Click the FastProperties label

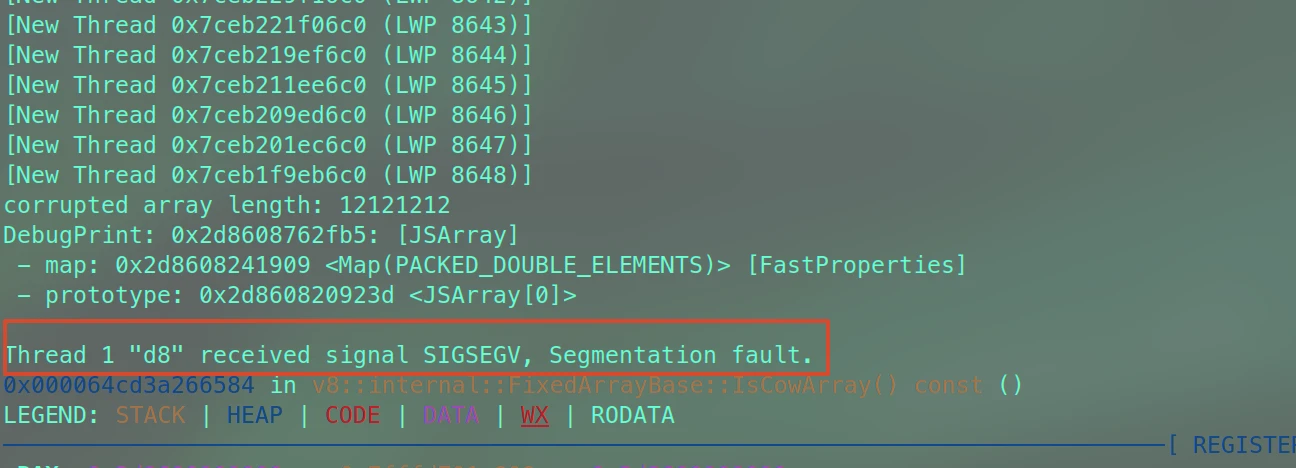pyautogui.click(x=857, y=265)
